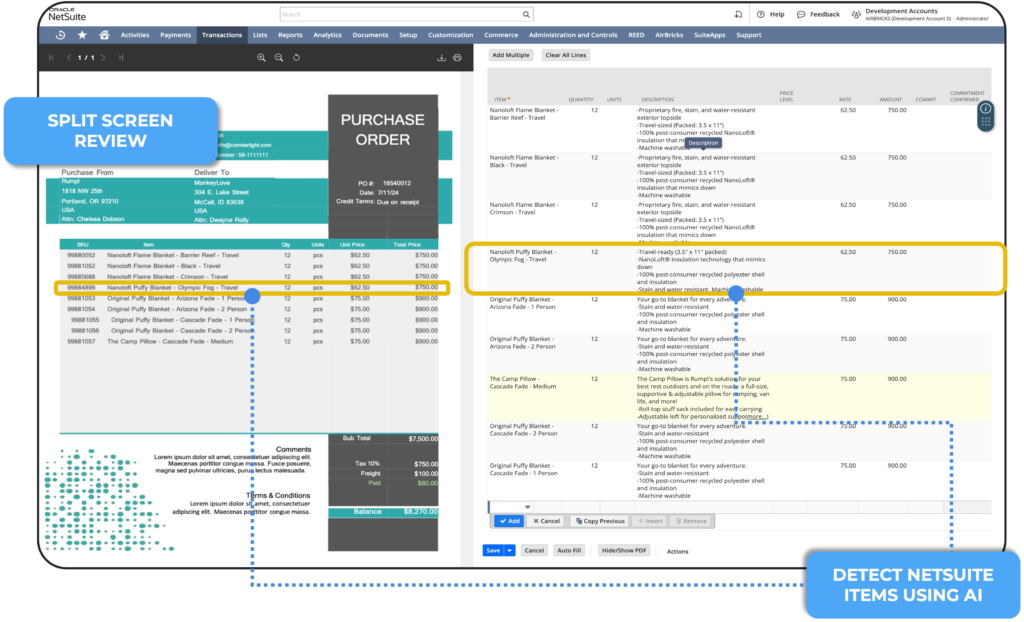Jump to first page of PDF
Image resolution: width=1024 pixels, height=622 pixels.
tap(52, 57)
